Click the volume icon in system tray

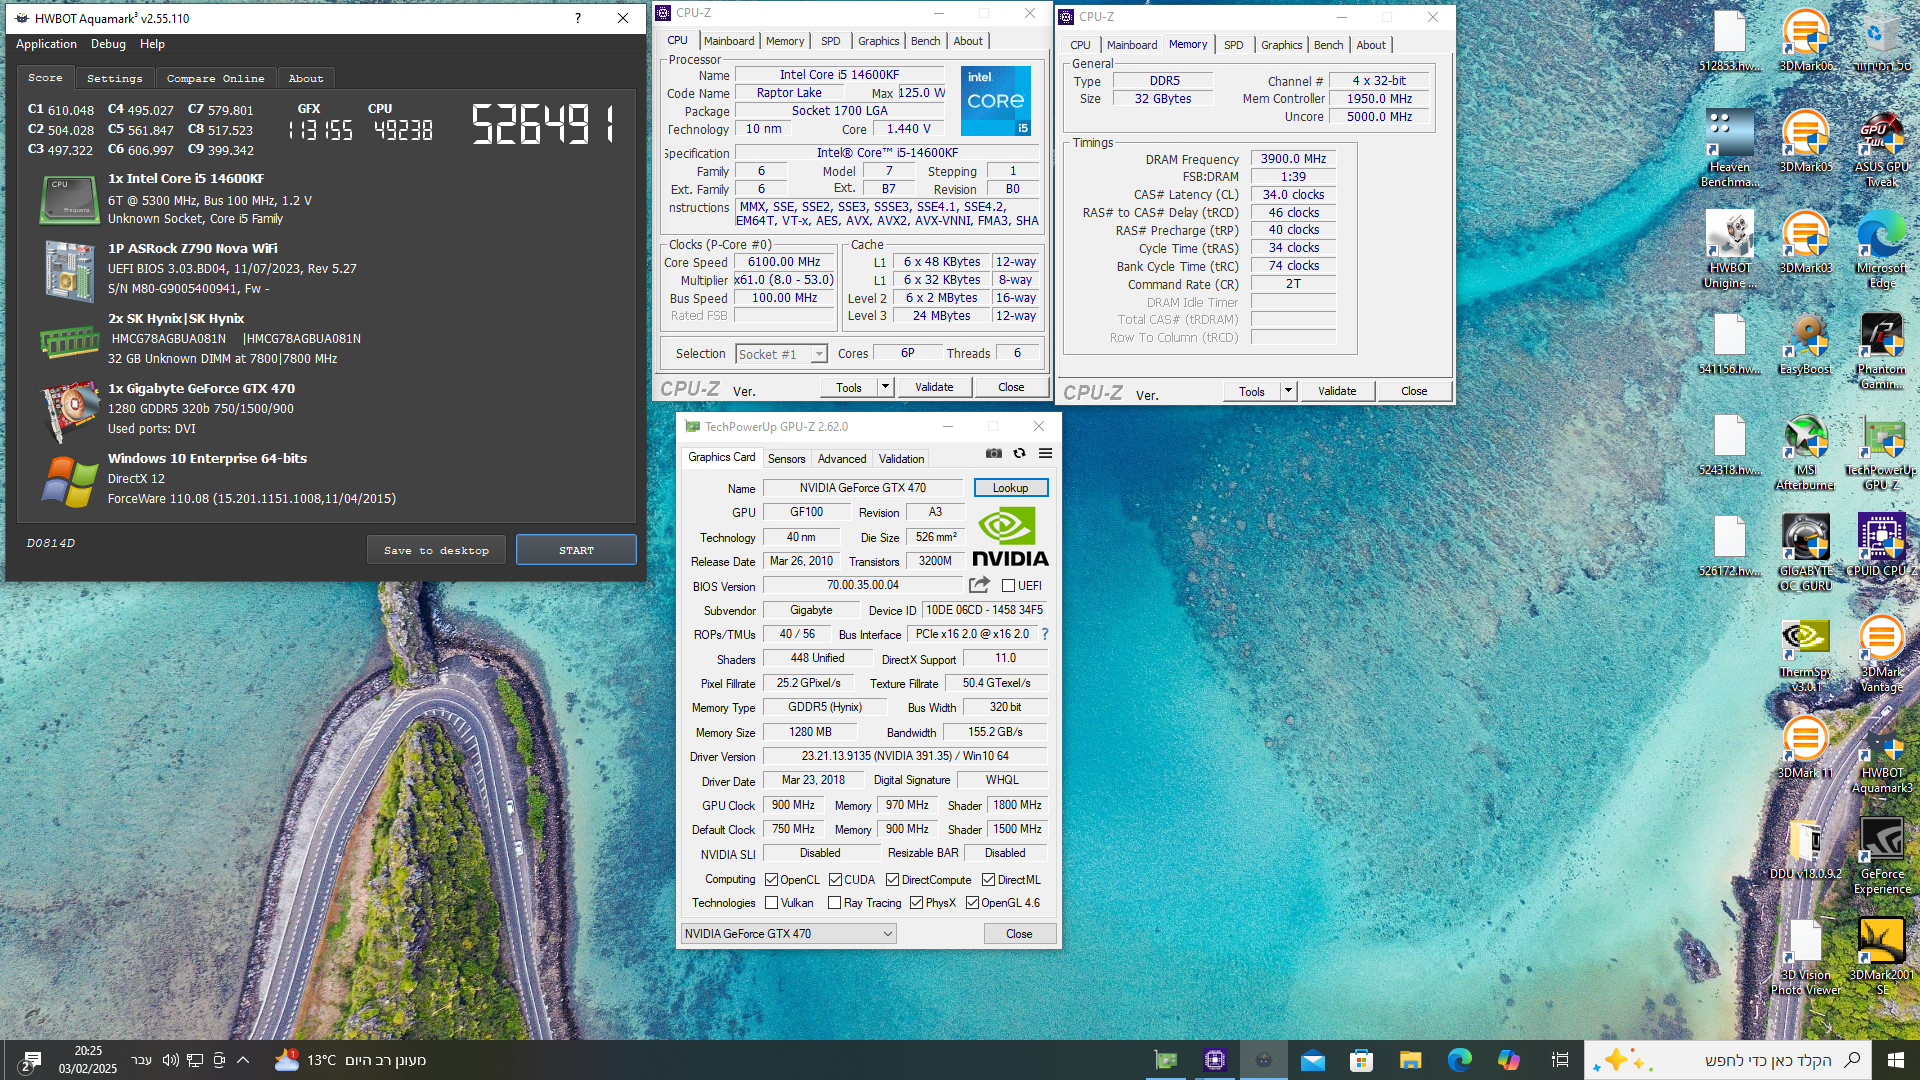[x=170, y=1060]
